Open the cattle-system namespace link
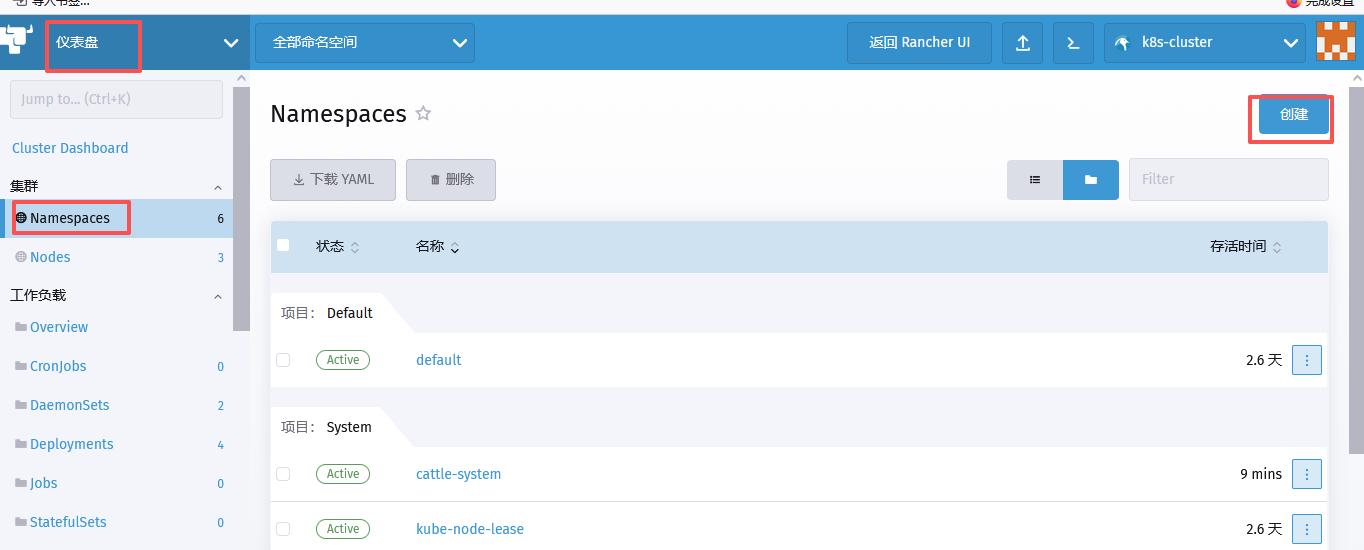This screenshot has width=1364, height=550. pos(459,474)
